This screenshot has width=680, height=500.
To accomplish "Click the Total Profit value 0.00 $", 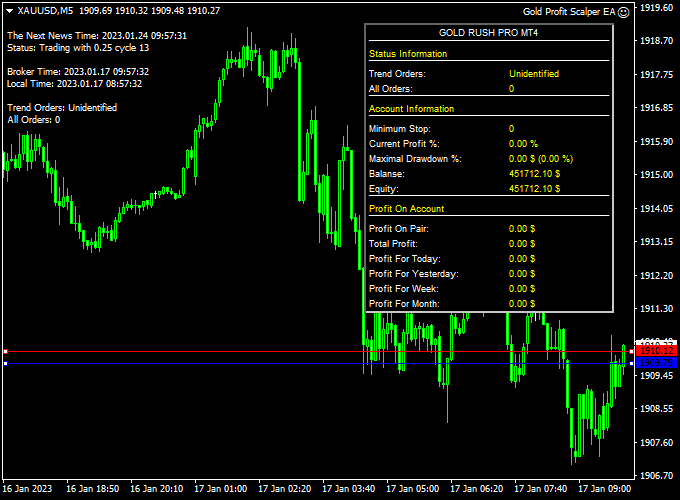I will pyautogui.click(x=522, y=244).
